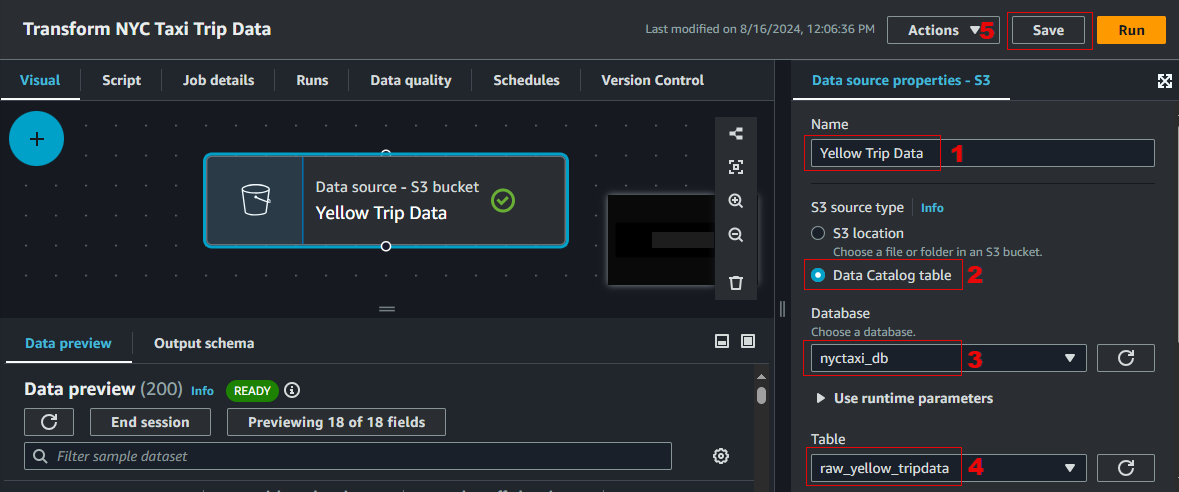Expand Use runtime parameters section
Screen dimensions: 1179x492
click(905, 398)
